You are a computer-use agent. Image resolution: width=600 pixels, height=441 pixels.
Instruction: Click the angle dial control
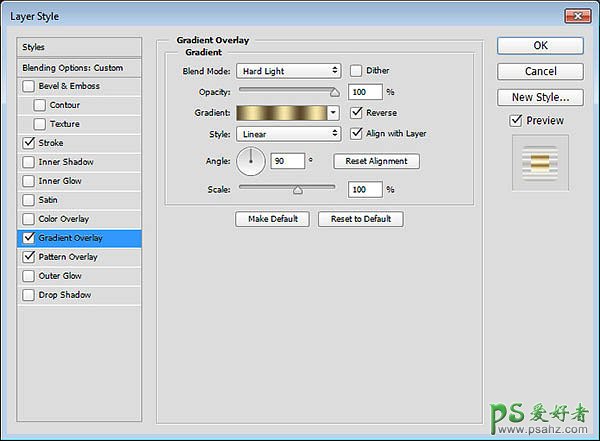(250, 160)
